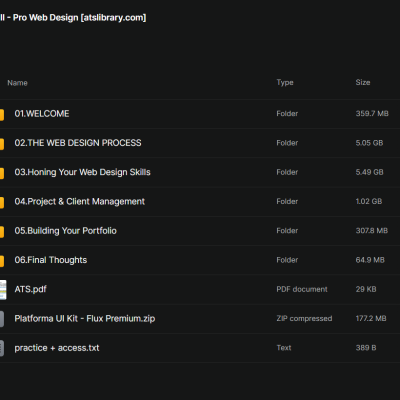Viewport: 400px width, 400px height.
Task: Click the PDF document type cell
Action: (302, 289)
